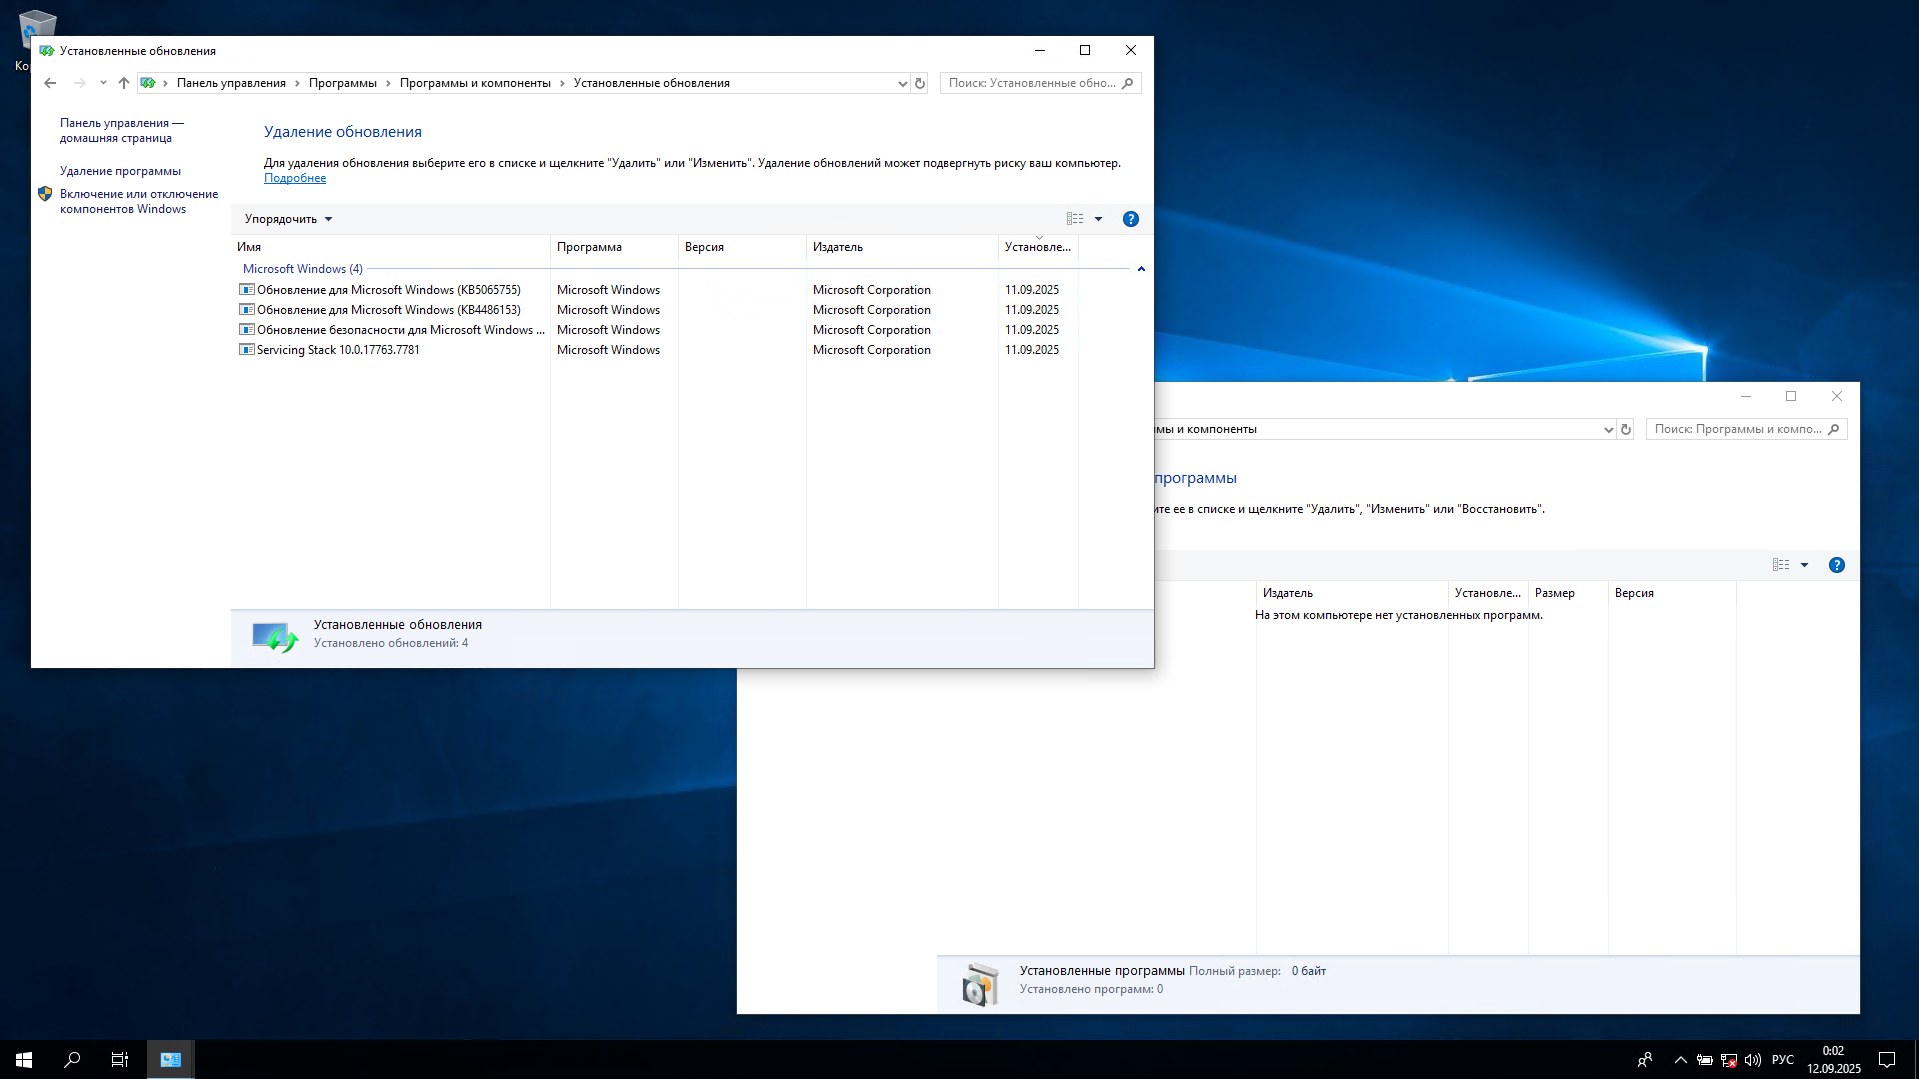
Task: Sort by 'Издатель' column in Updates window
Action: 902,247
